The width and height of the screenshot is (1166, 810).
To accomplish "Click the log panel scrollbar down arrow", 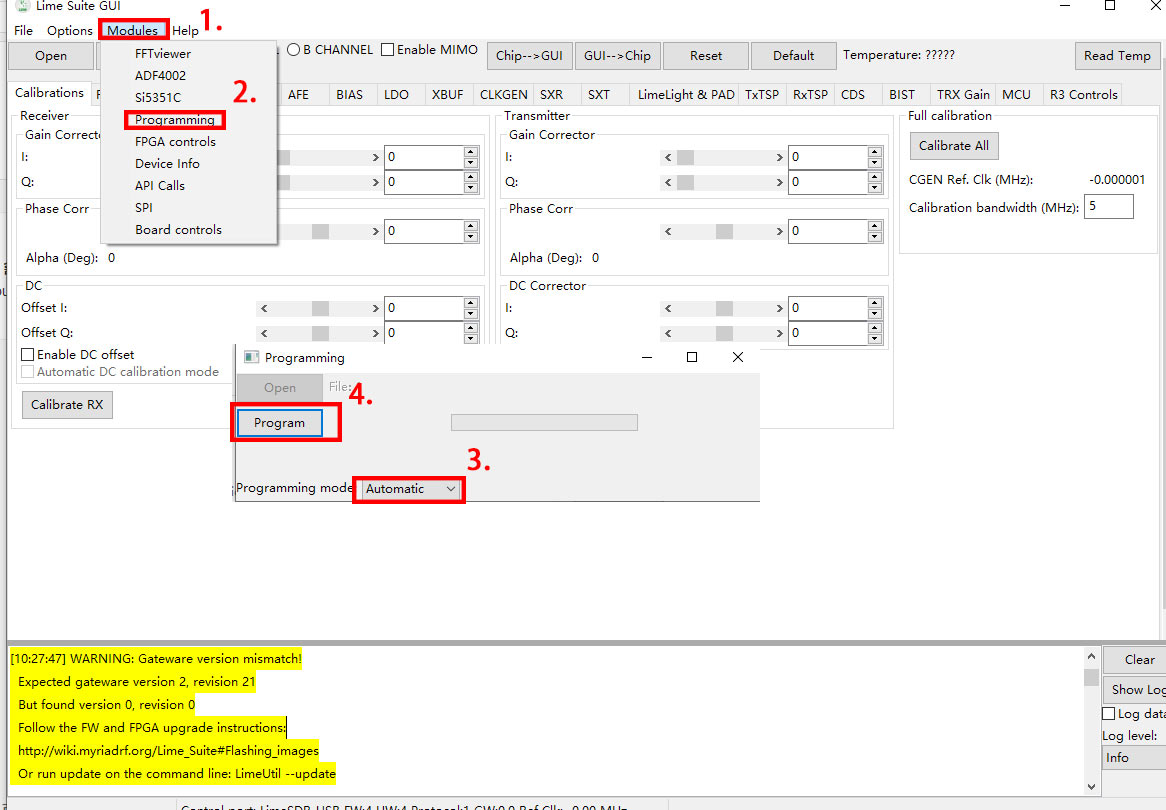I will [1091, 786].
